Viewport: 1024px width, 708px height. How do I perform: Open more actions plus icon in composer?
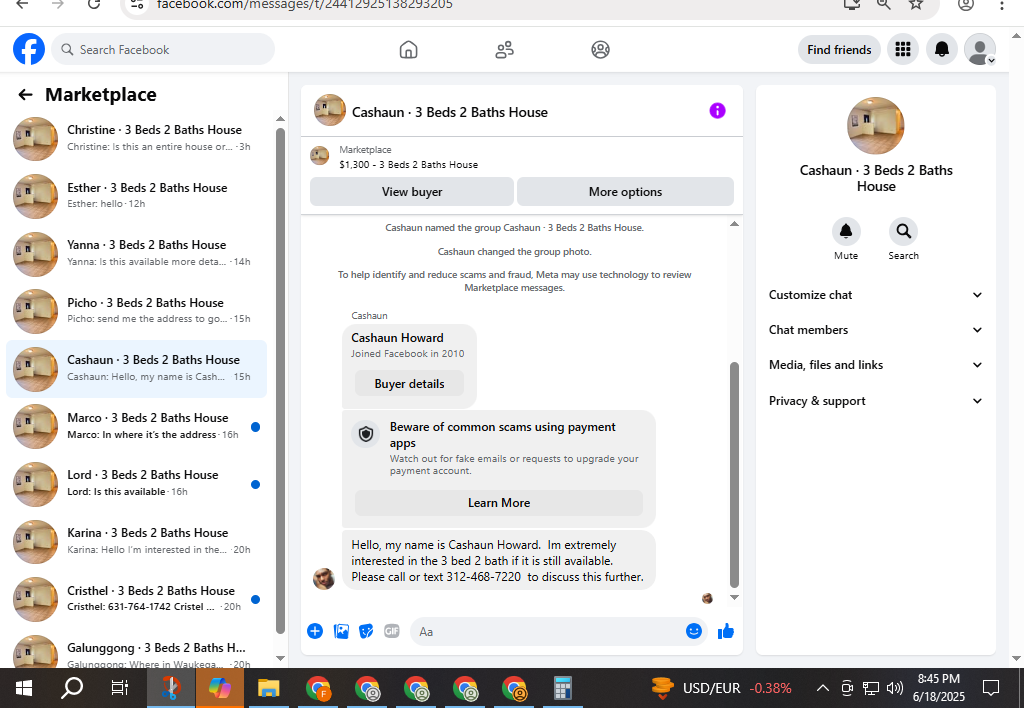click(x=315, y=631)
